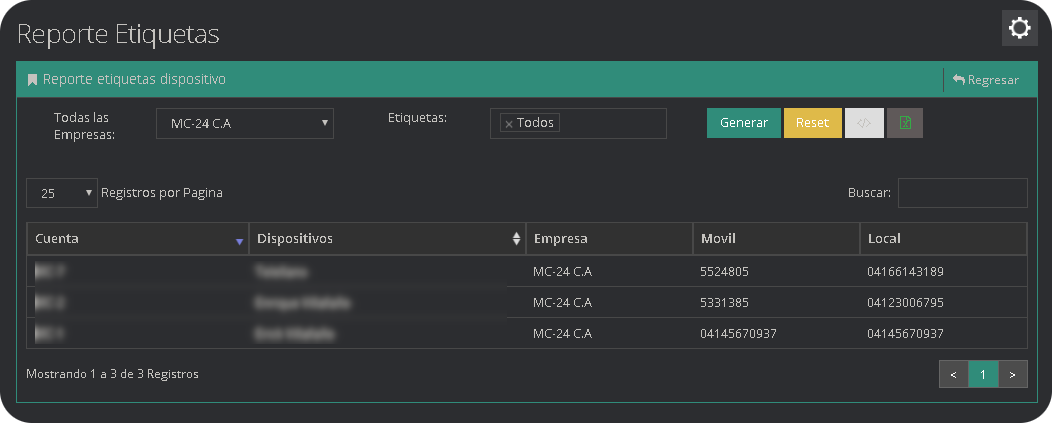This screenshot has width=1052, height=423.
Task: Go to the next page arrow
Action: pyautogui.click(x=1013, y=375)
